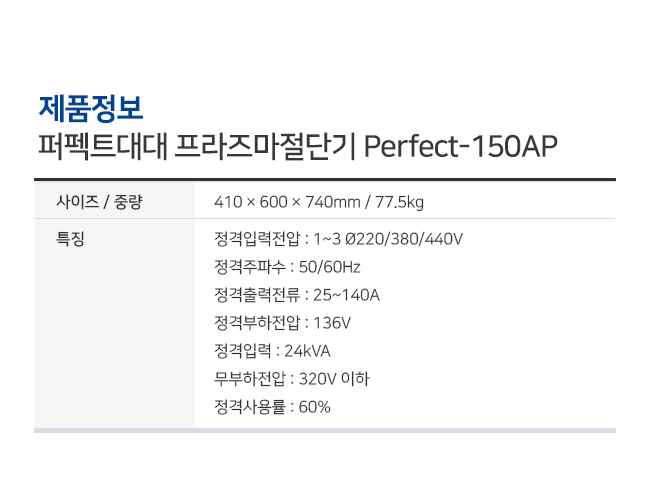
Task: Click the light blue bottom table border
Action: (325, 431)
